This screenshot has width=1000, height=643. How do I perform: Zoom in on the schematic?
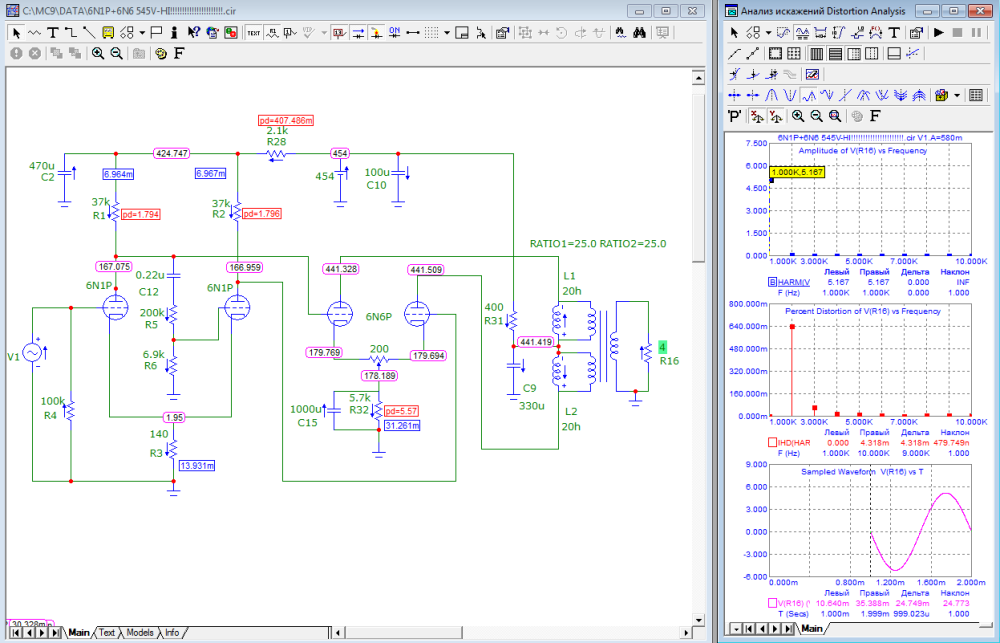point(98,52)
